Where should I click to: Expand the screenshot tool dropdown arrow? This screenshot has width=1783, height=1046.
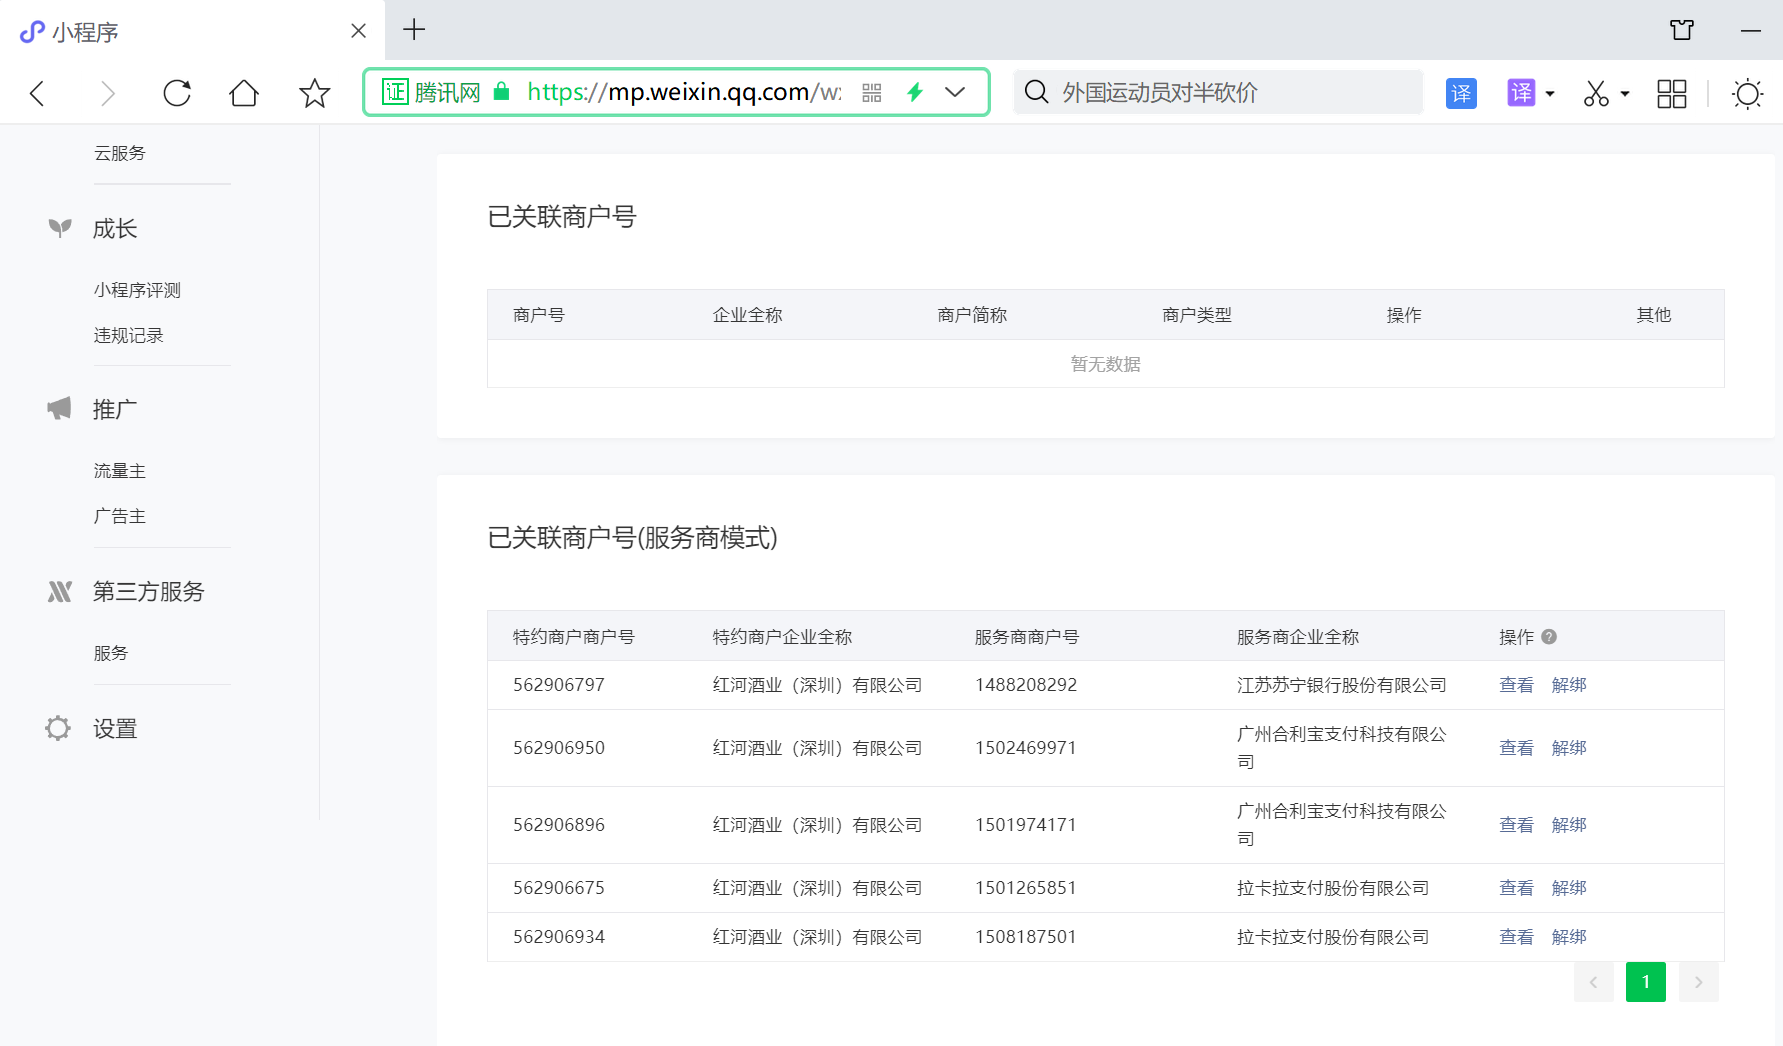pyautogui.click(x=1625, y=94)
